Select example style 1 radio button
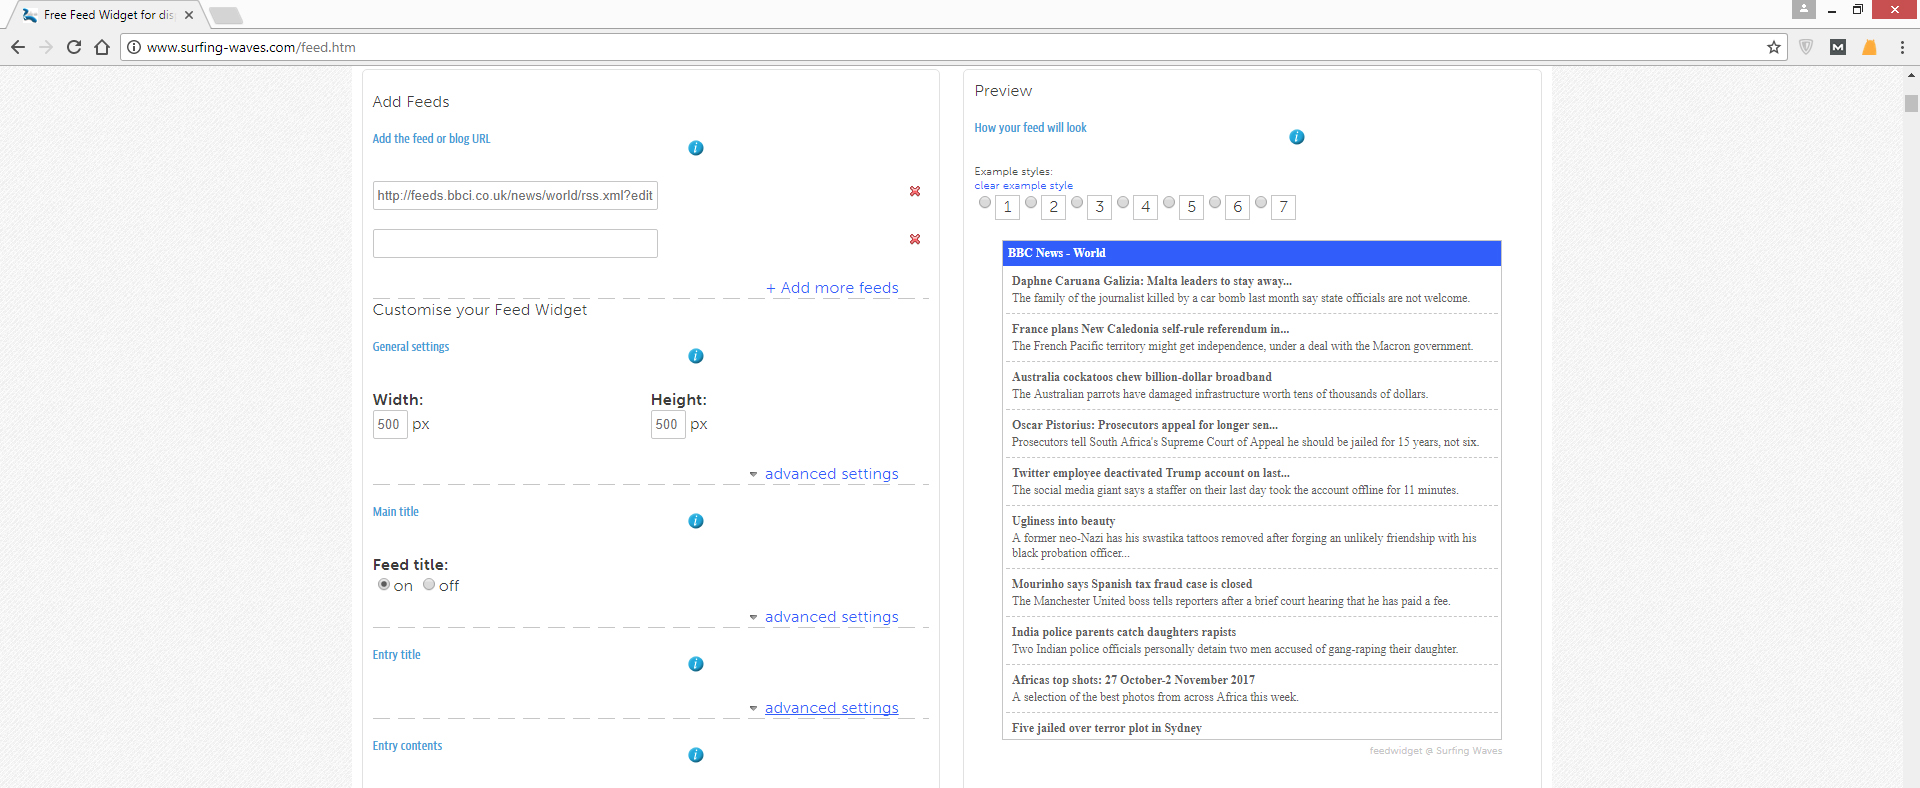Viewport: 1920px width, 788px height. coord(985,202)
